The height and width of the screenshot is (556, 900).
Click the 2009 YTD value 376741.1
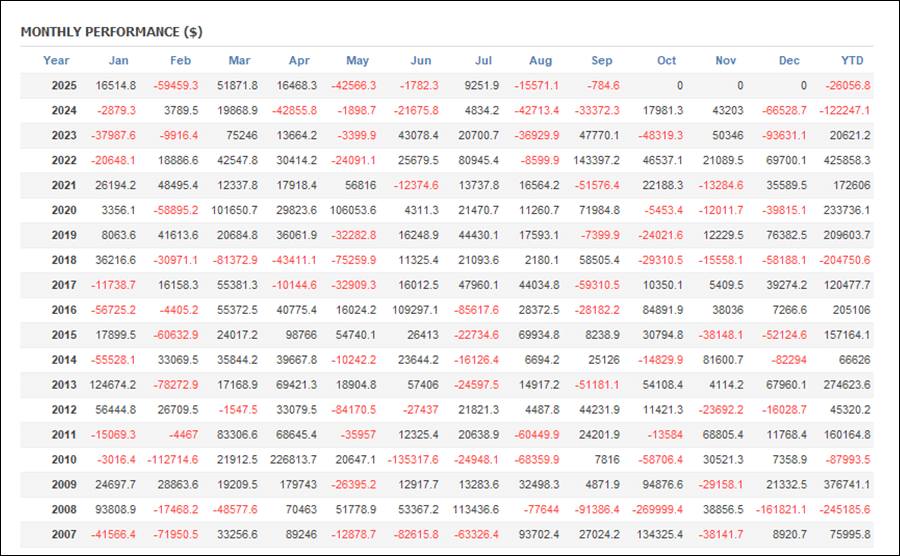tap(844, 485)
